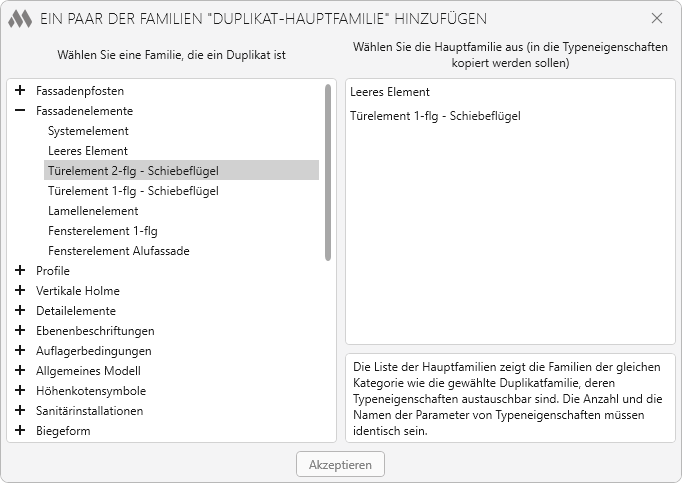Expand the Biegeform category
The height and width of the screenshot is (483, 682).
tap(20, 431)
